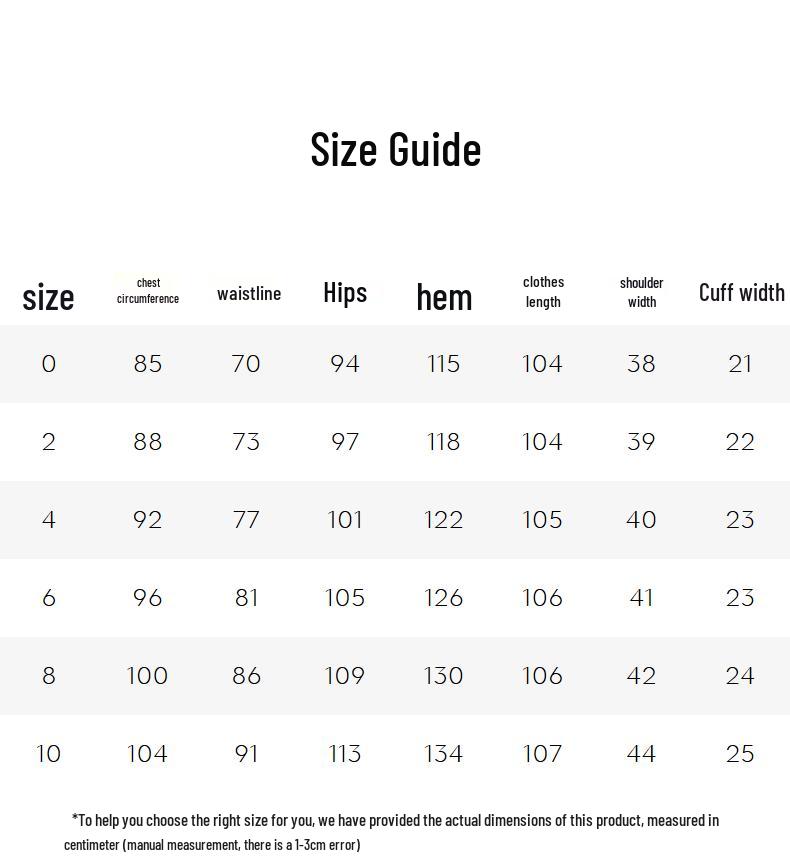
Task: Select the shoulder width column header
Action: tap(641, 292)
